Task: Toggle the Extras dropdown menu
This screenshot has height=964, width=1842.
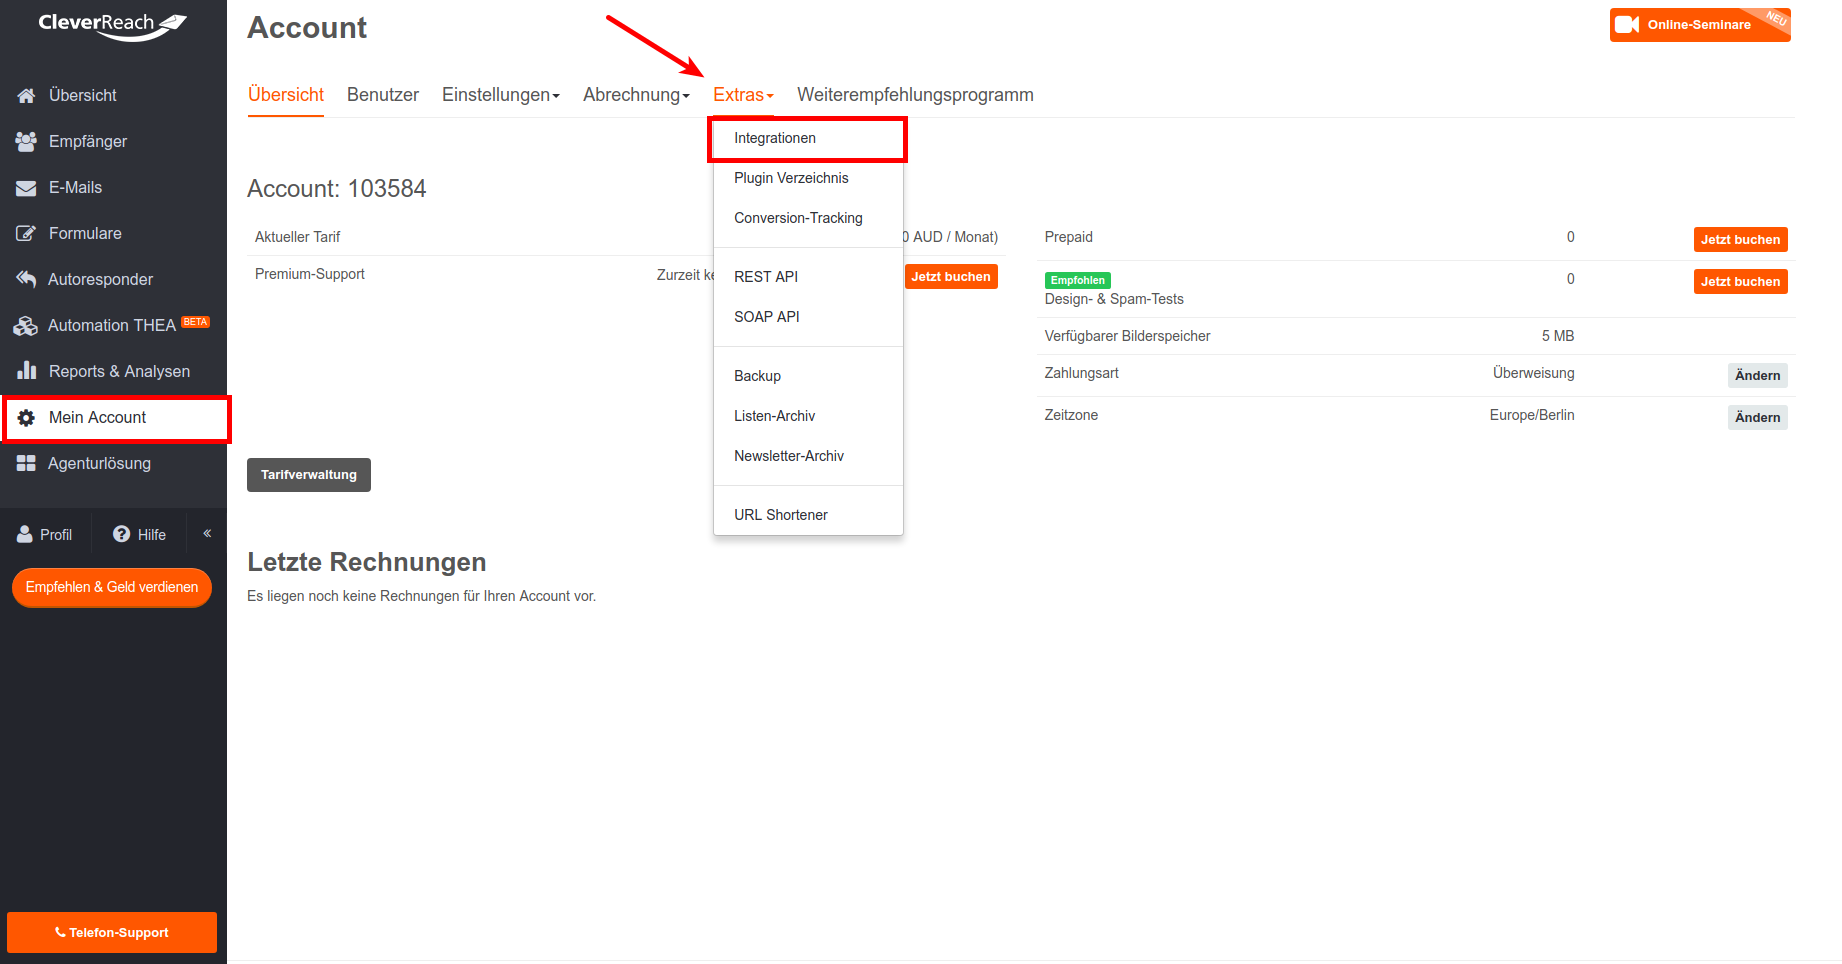Action: (743, 95)
